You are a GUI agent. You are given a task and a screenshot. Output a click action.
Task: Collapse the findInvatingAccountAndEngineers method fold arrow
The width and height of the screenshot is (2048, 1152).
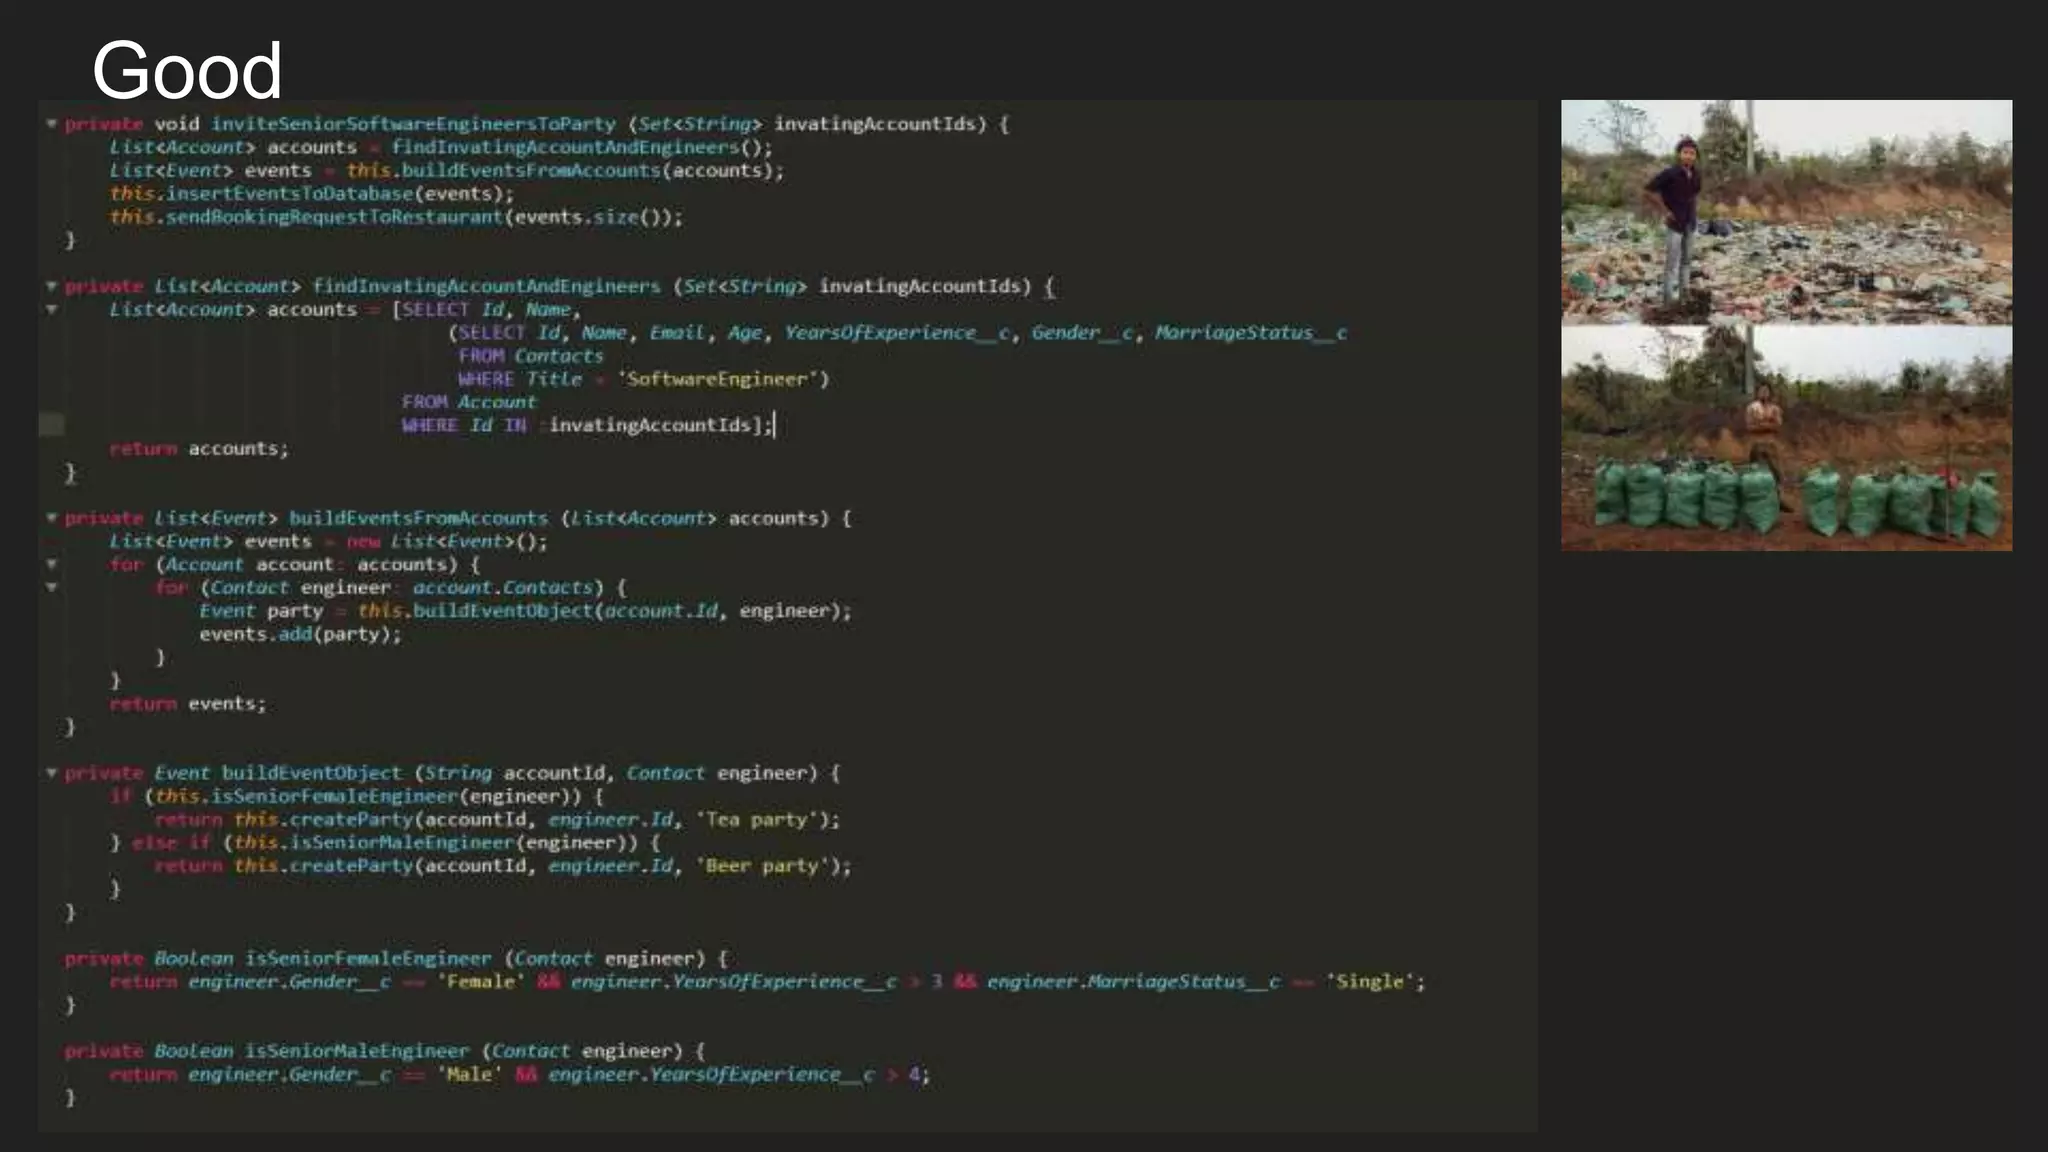click(51, 286)
